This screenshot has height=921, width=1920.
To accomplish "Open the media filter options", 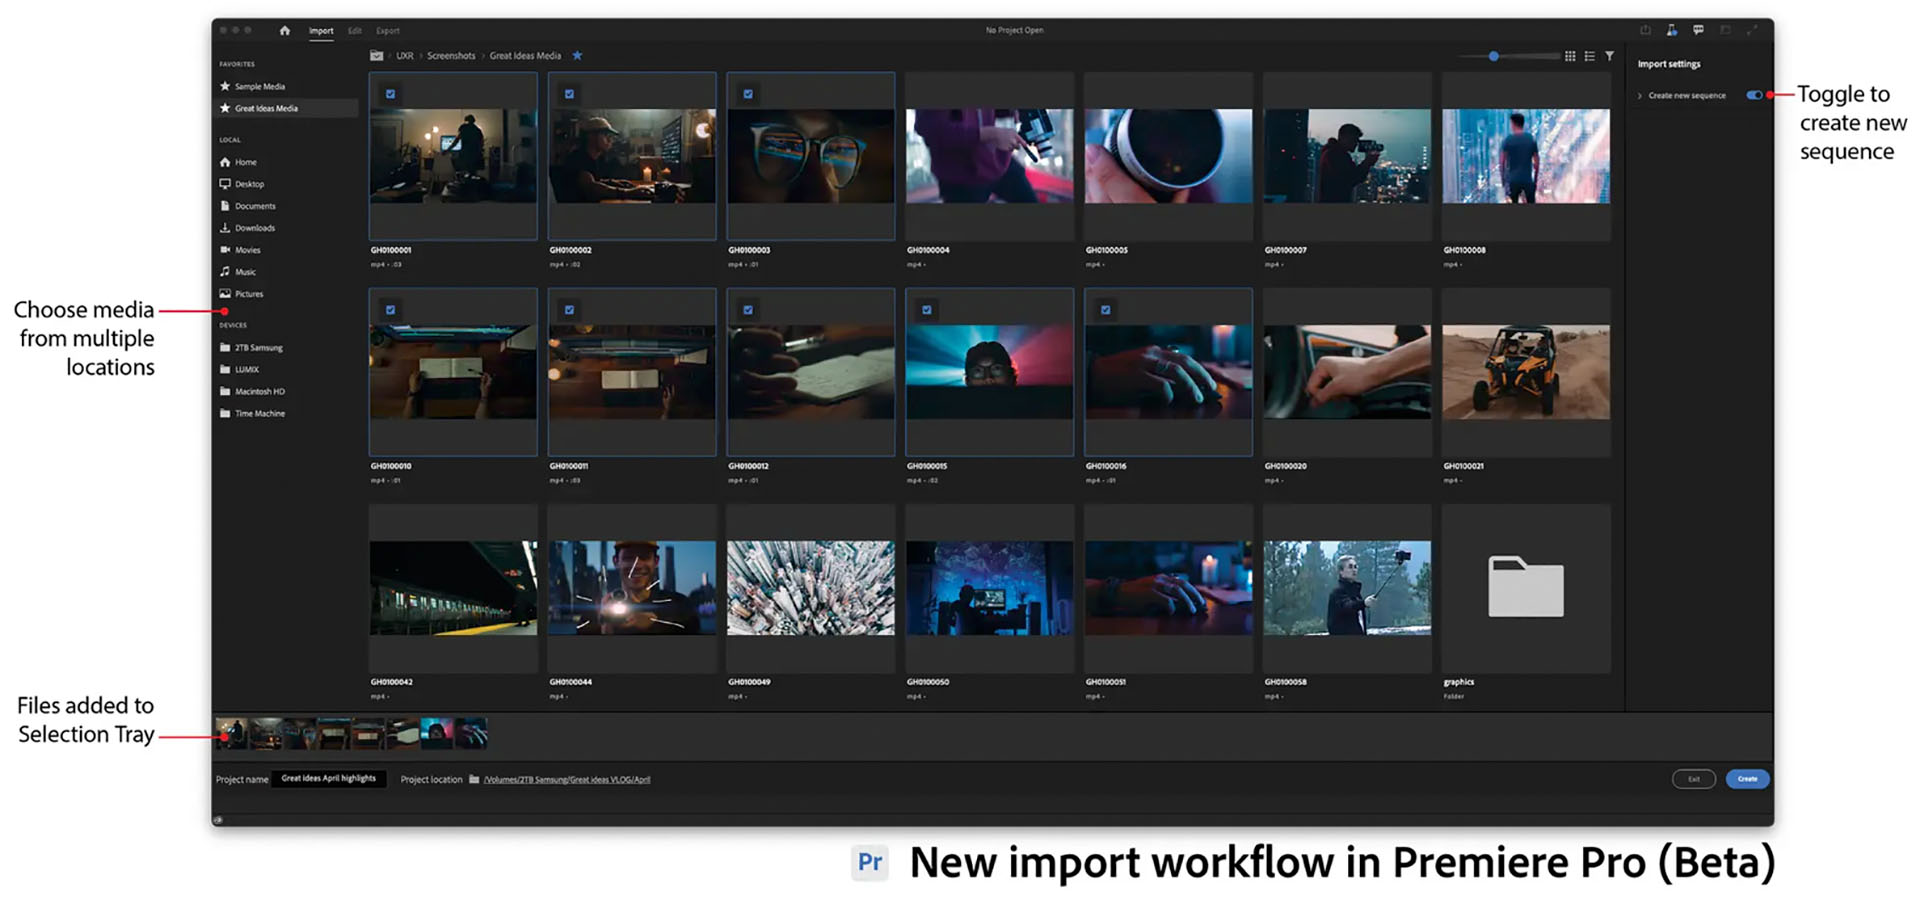I will [x=1610, y=56].
